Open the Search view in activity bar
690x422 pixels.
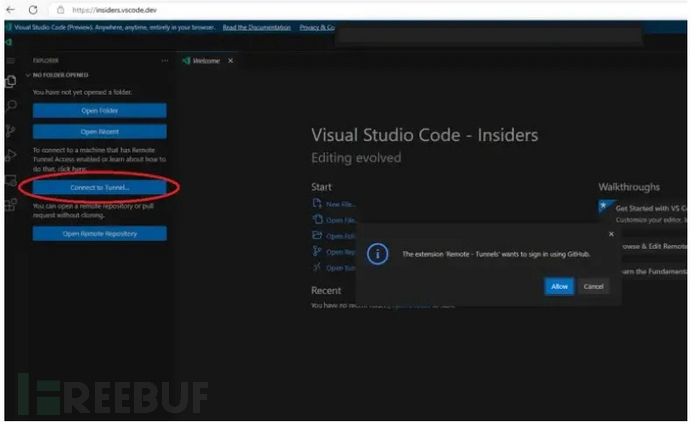(x=11, y=106)
